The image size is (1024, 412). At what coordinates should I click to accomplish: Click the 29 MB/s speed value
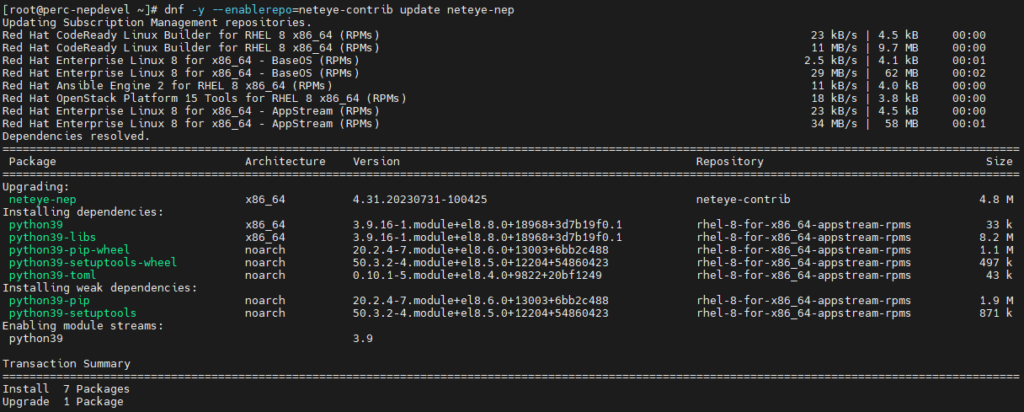coord(834,73)
